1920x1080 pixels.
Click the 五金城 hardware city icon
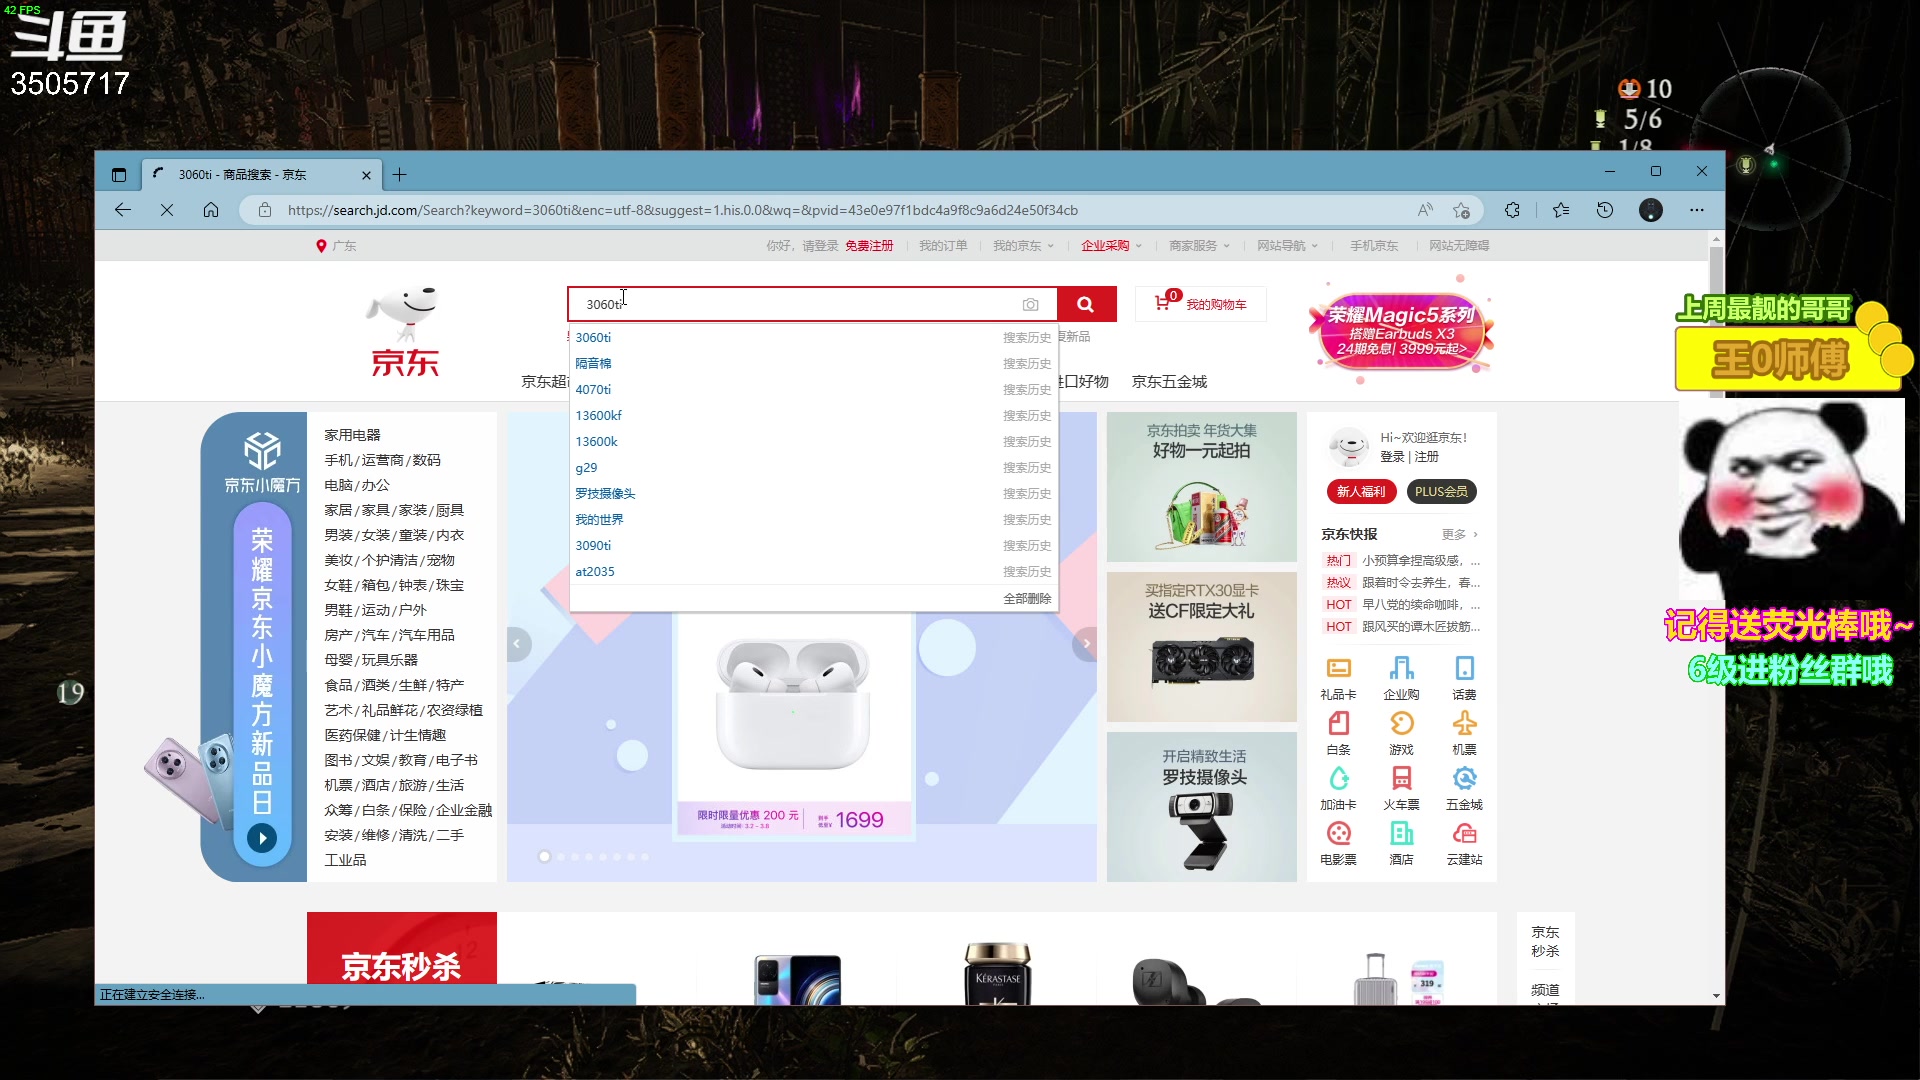click(x=1465, y=778)
